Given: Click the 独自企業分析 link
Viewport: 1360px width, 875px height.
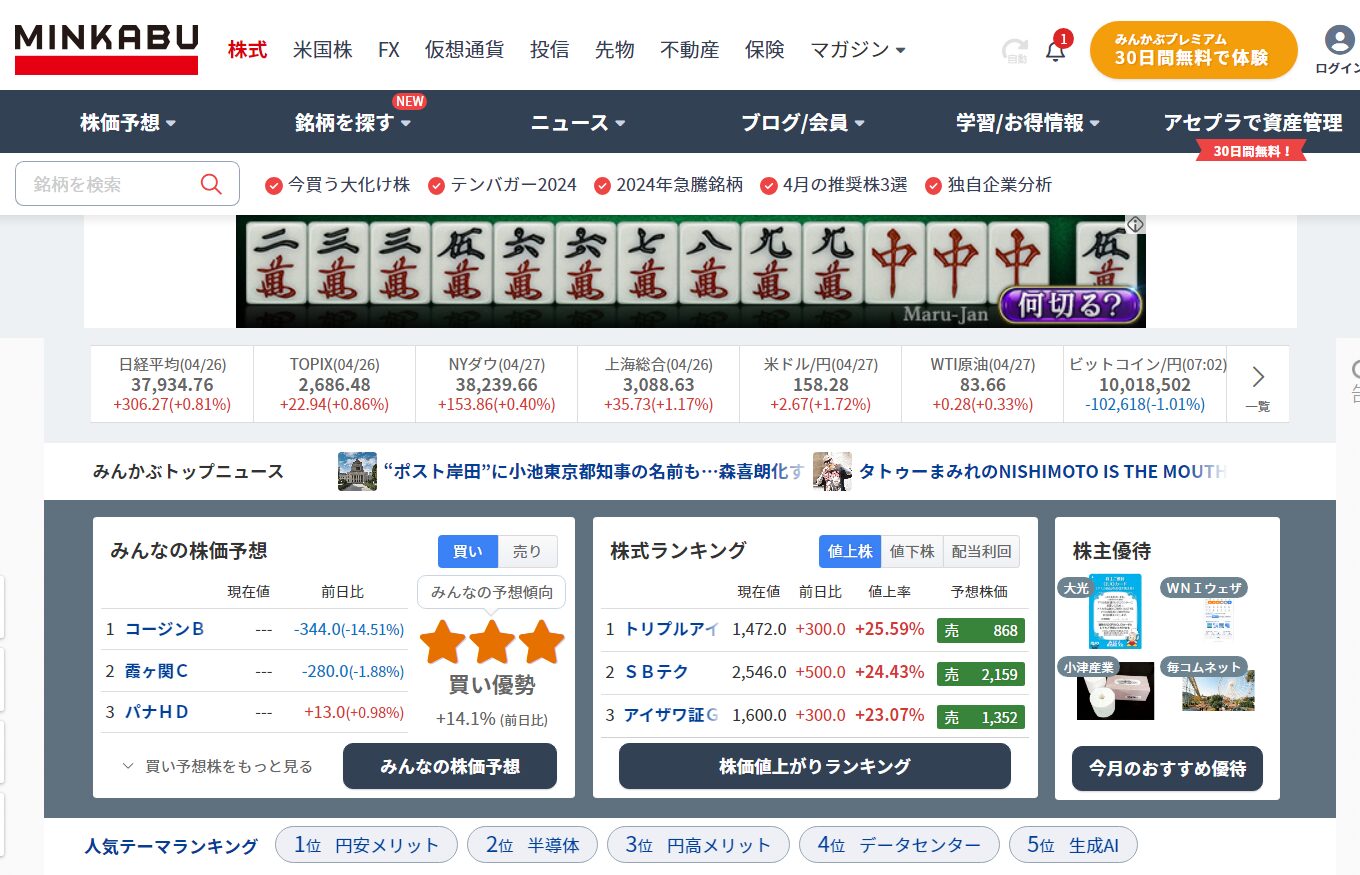Looking at the screenshot, I should point(988,185).
